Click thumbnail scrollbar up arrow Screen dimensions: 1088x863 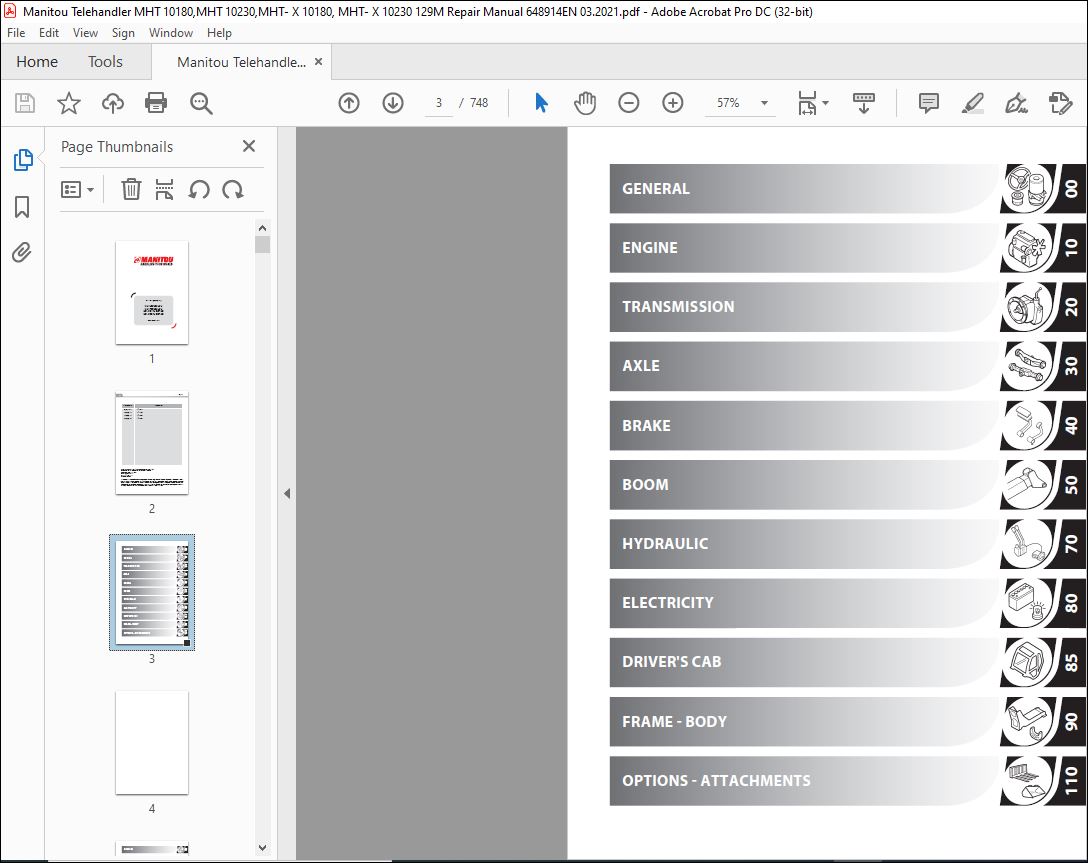[262, 228]
